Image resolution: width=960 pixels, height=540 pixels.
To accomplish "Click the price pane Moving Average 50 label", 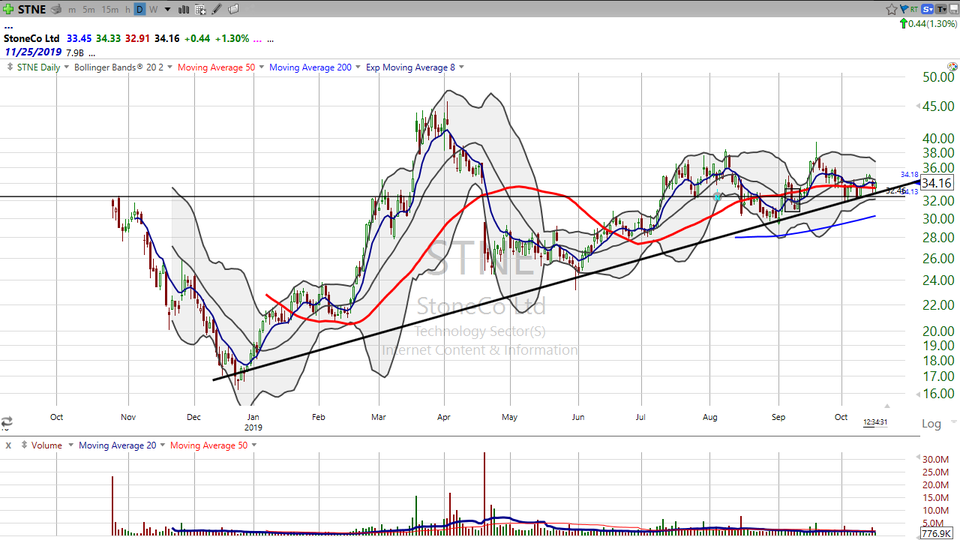I will pos(216,67).
